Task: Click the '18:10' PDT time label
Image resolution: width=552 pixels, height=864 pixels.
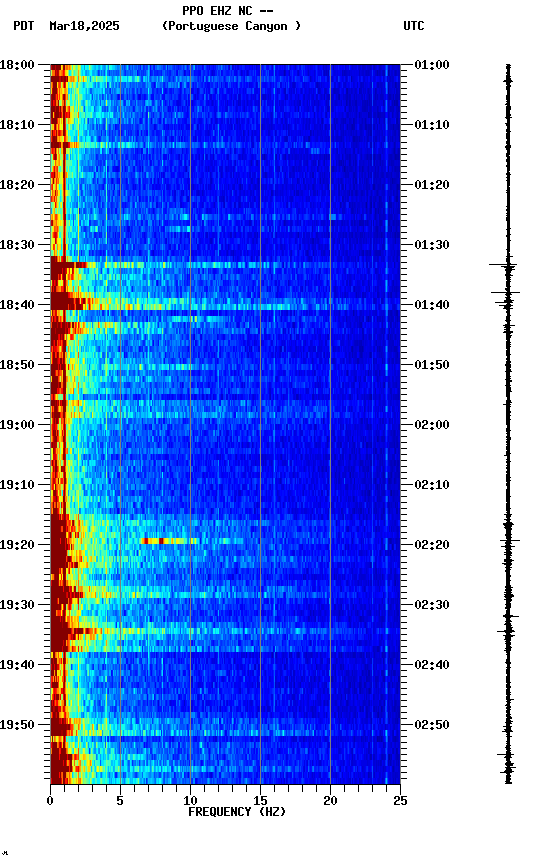Action: click(x=17, y=125)
